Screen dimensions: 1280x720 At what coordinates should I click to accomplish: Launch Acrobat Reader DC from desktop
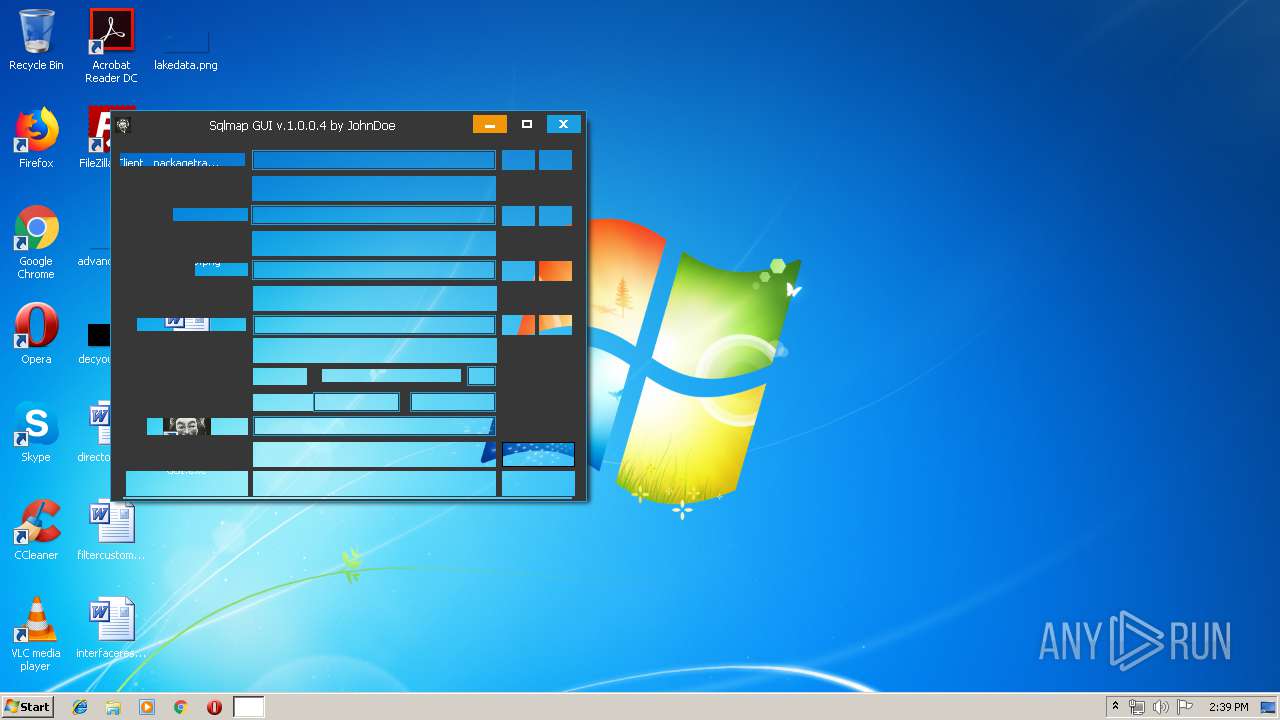point(111,46)
